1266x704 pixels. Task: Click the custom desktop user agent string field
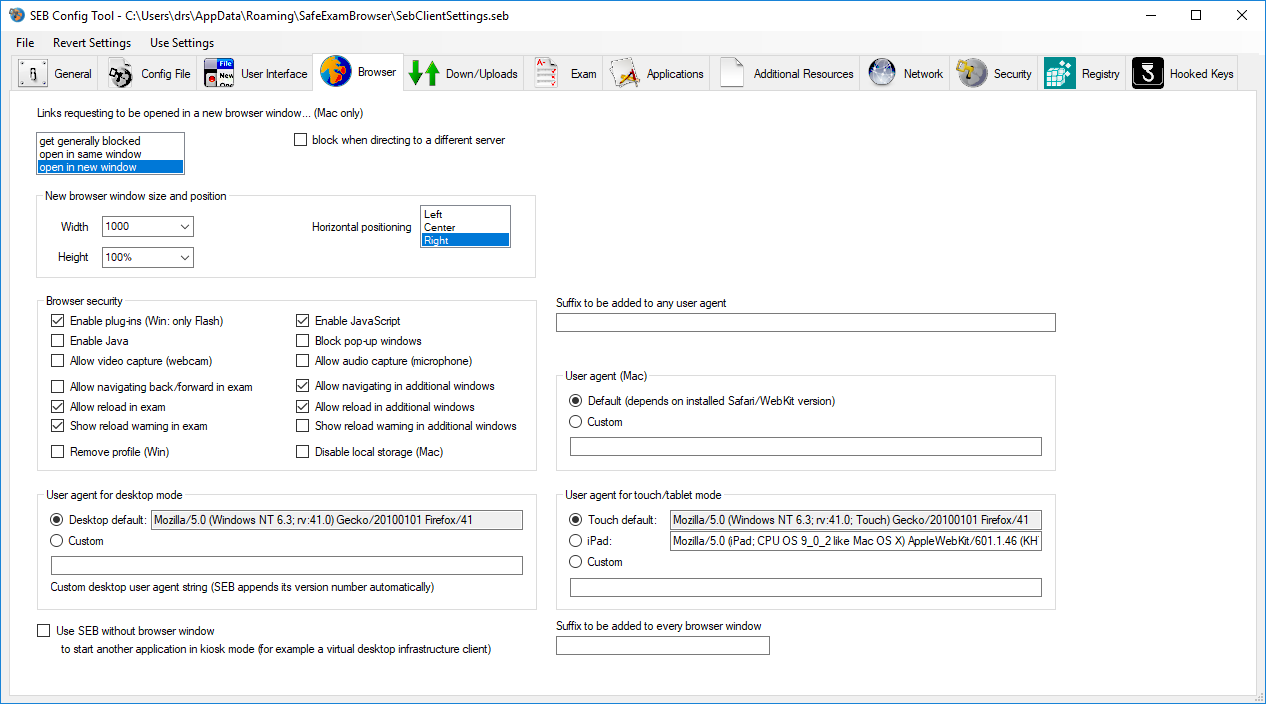coord(287,566)
